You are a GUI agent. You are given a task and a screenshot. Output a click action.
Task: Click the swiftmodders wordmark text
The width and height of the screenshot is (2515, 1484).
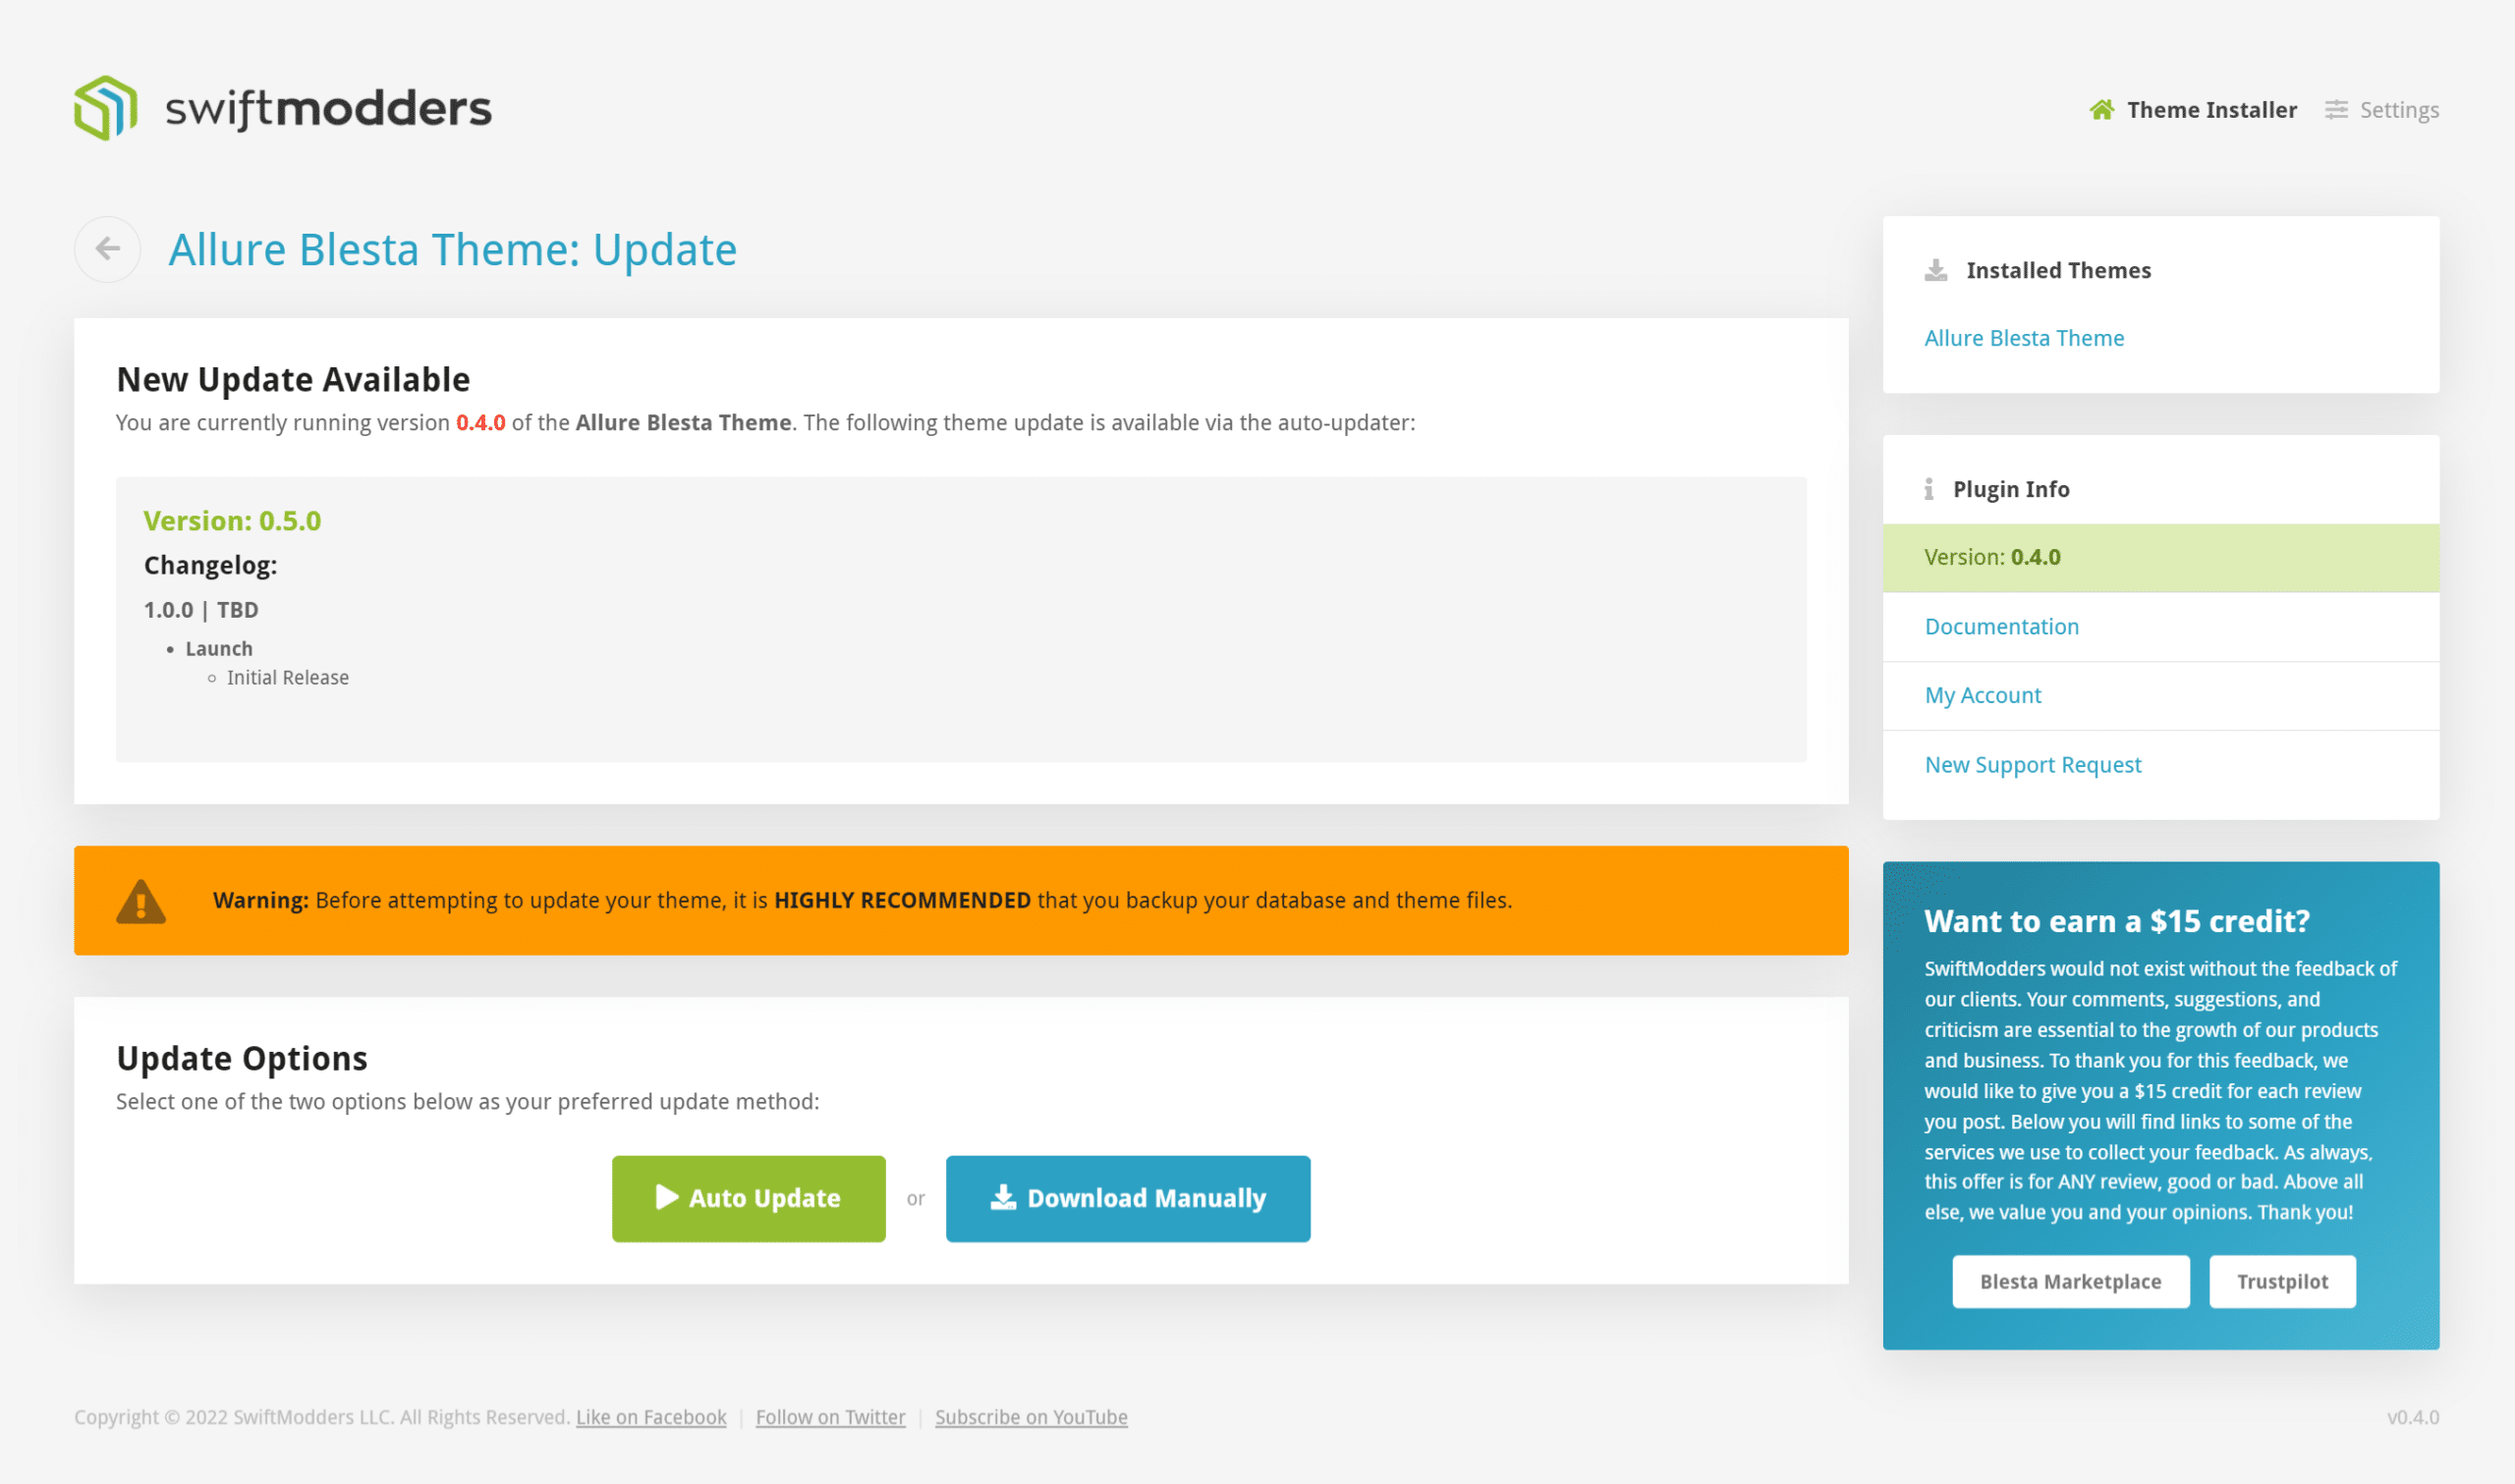tap(328, 108)
